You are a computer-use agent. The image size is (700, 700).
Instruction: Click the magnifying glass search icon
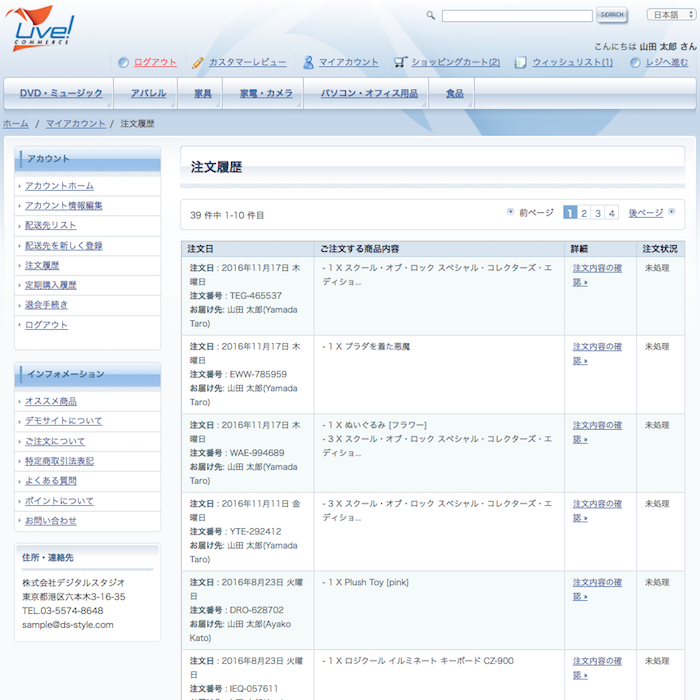431,15
